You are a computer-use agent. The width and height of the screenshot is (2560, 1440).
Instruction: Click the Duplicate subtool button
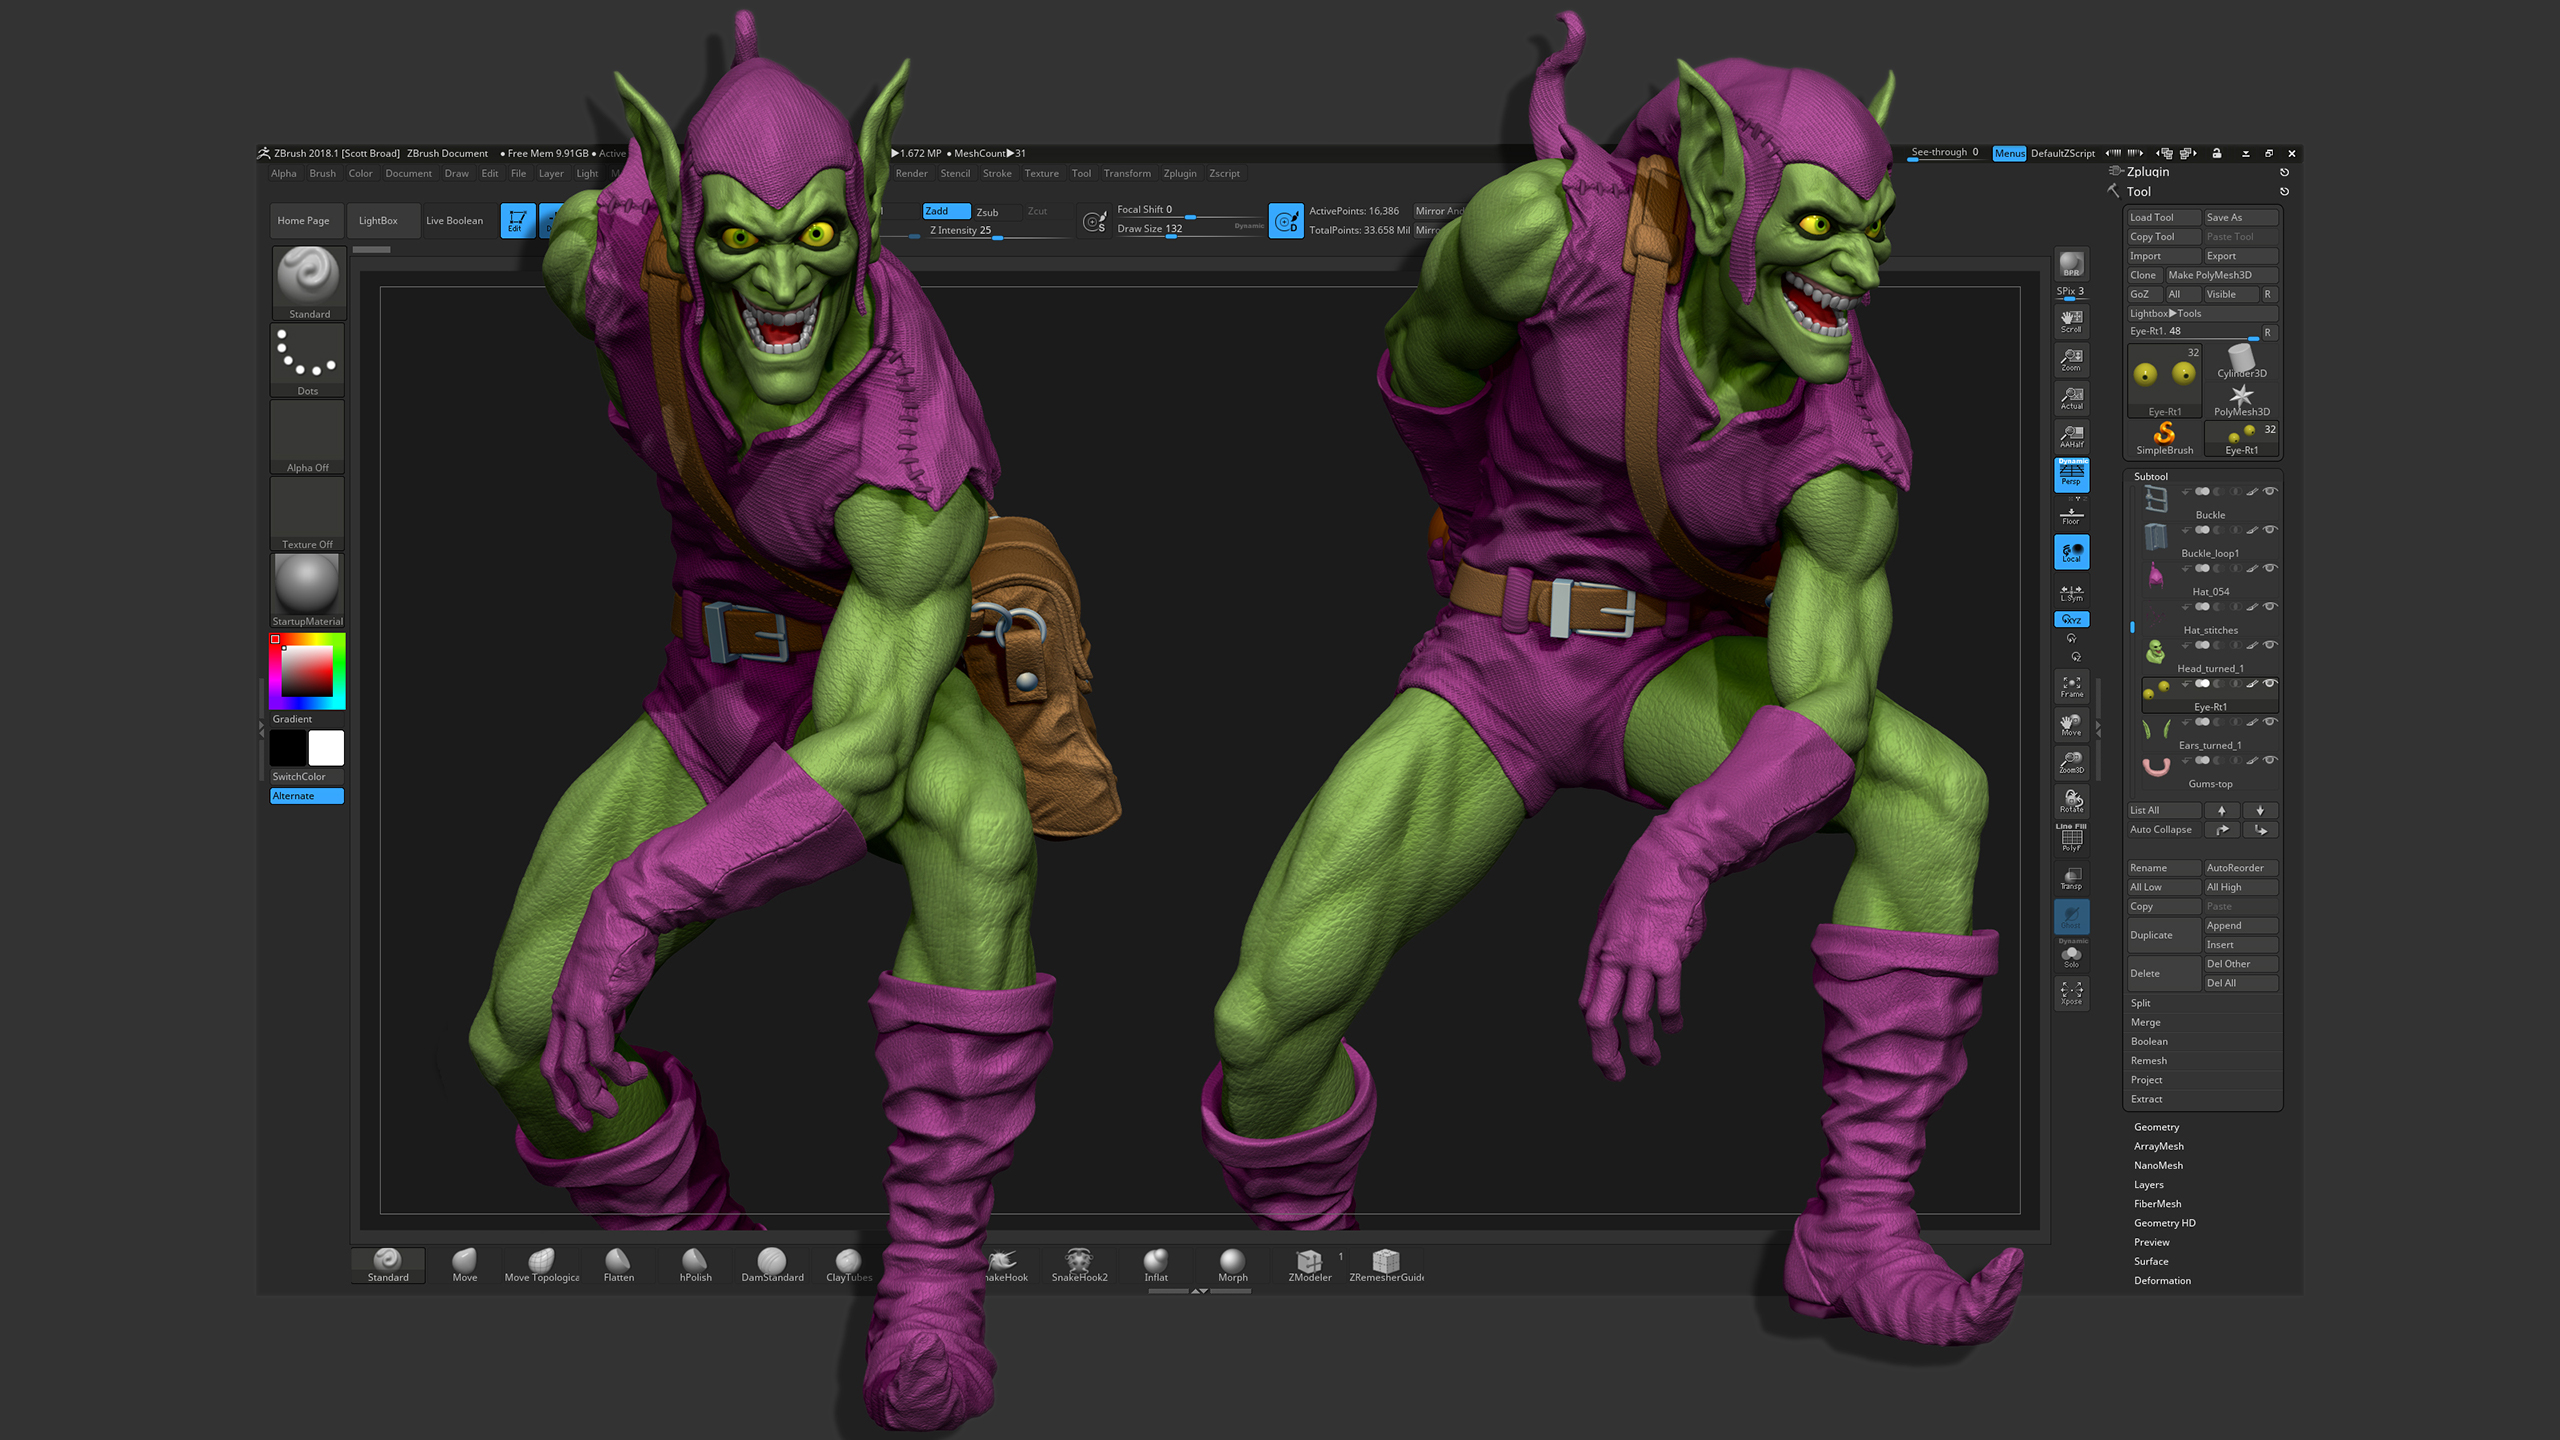coord(2163,935)
